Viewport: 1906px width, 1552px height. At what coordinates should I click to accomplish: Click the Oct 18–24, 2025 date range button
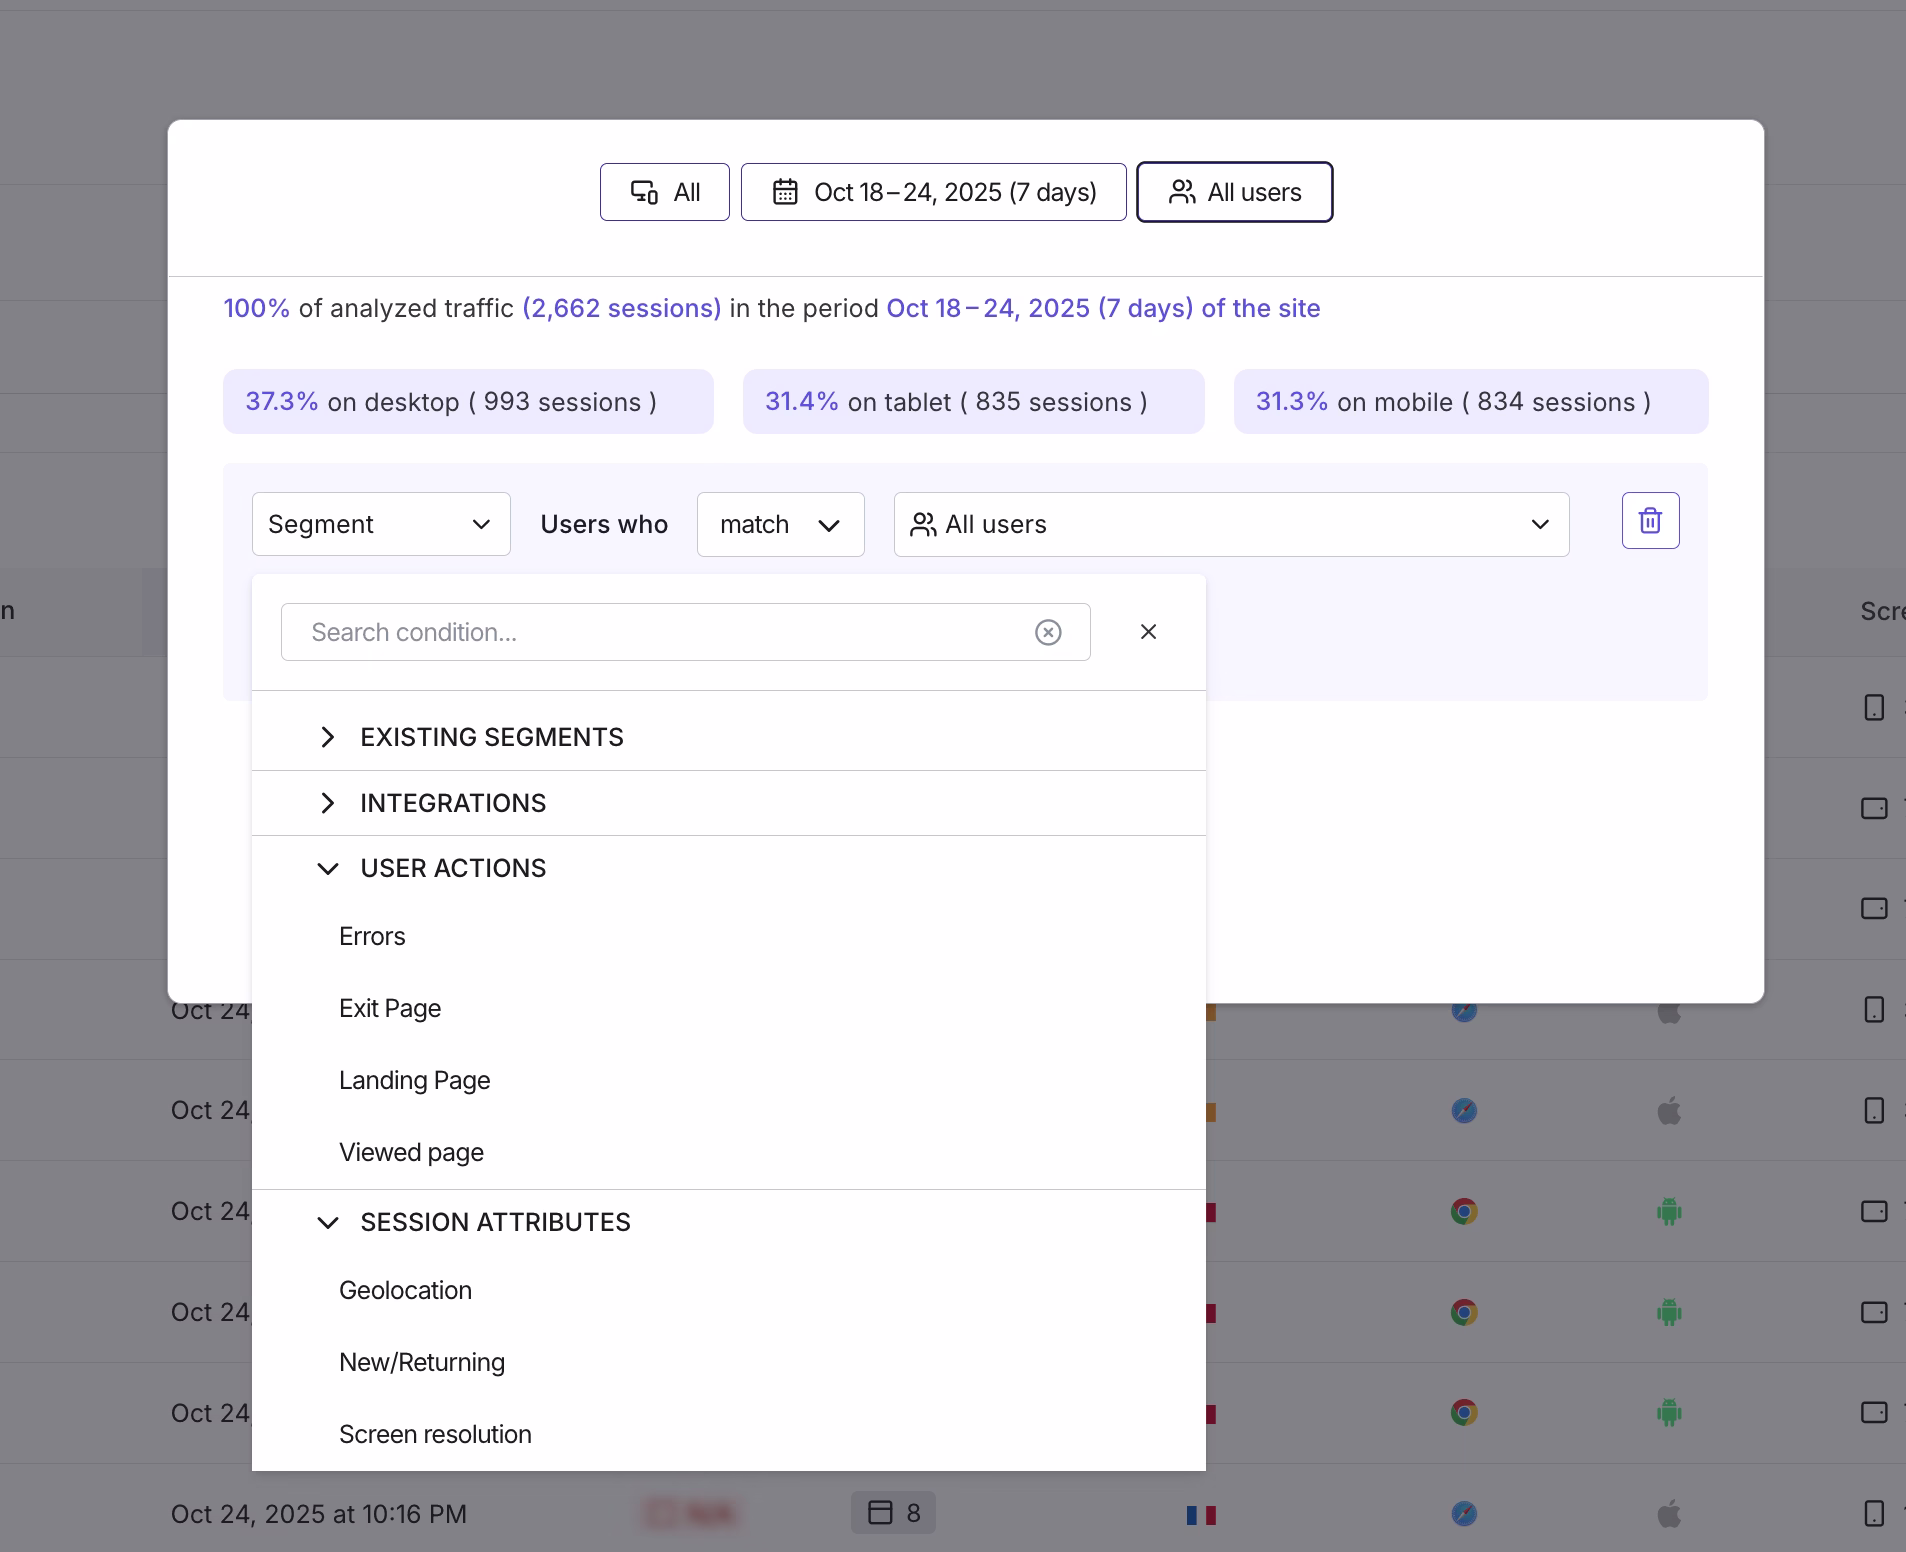pyautogui.click(x=933, y=191)
